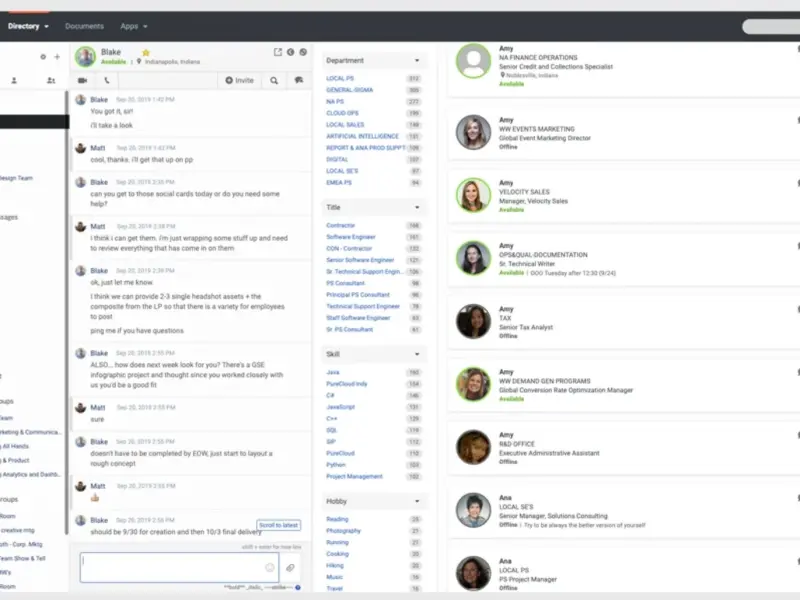Start a phone call with Blake

[x=107, y=80]
